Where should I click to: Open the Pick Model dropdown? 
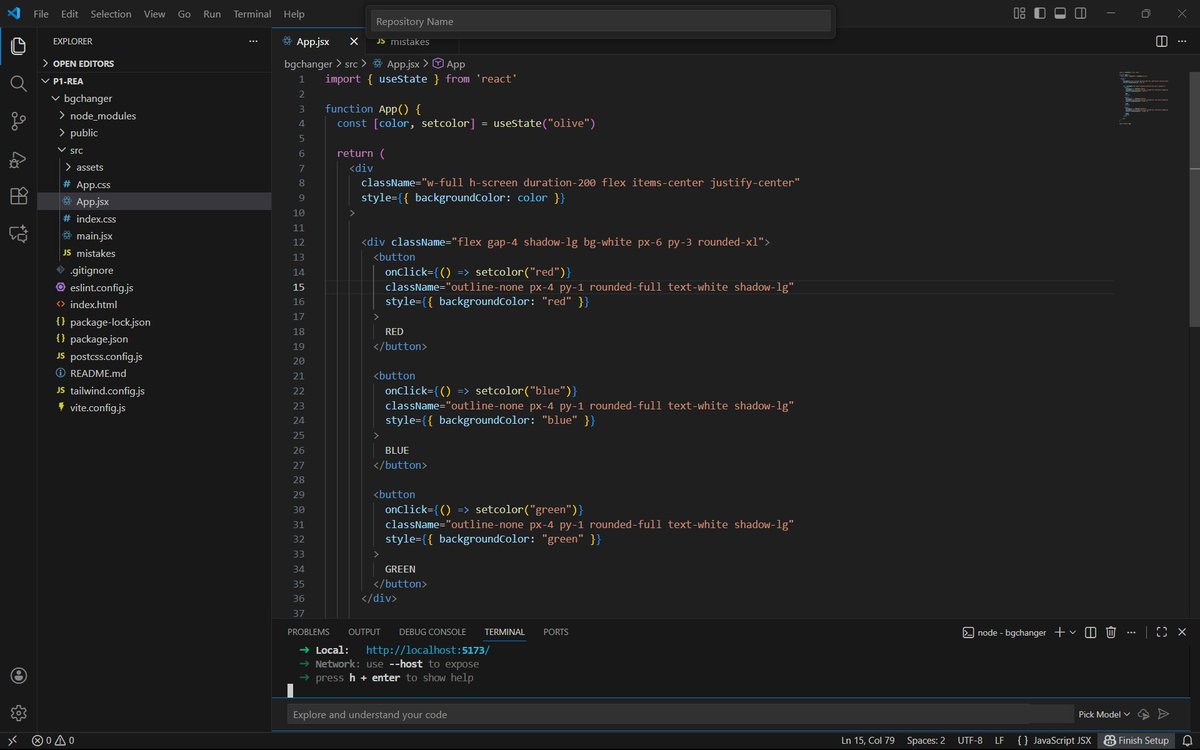[x=1100, y=714]
